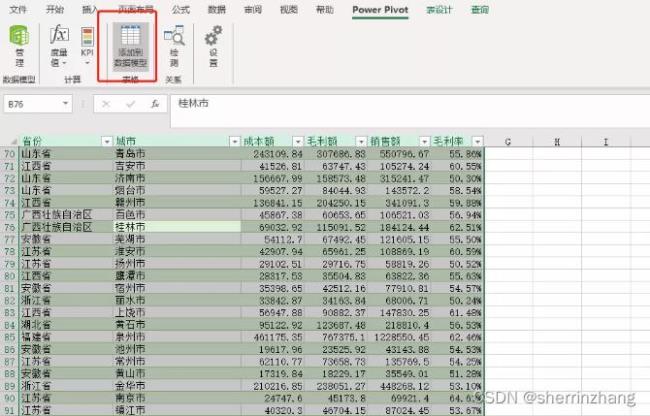Select cell with city 黄石市
650x416 pixels.
177,325
